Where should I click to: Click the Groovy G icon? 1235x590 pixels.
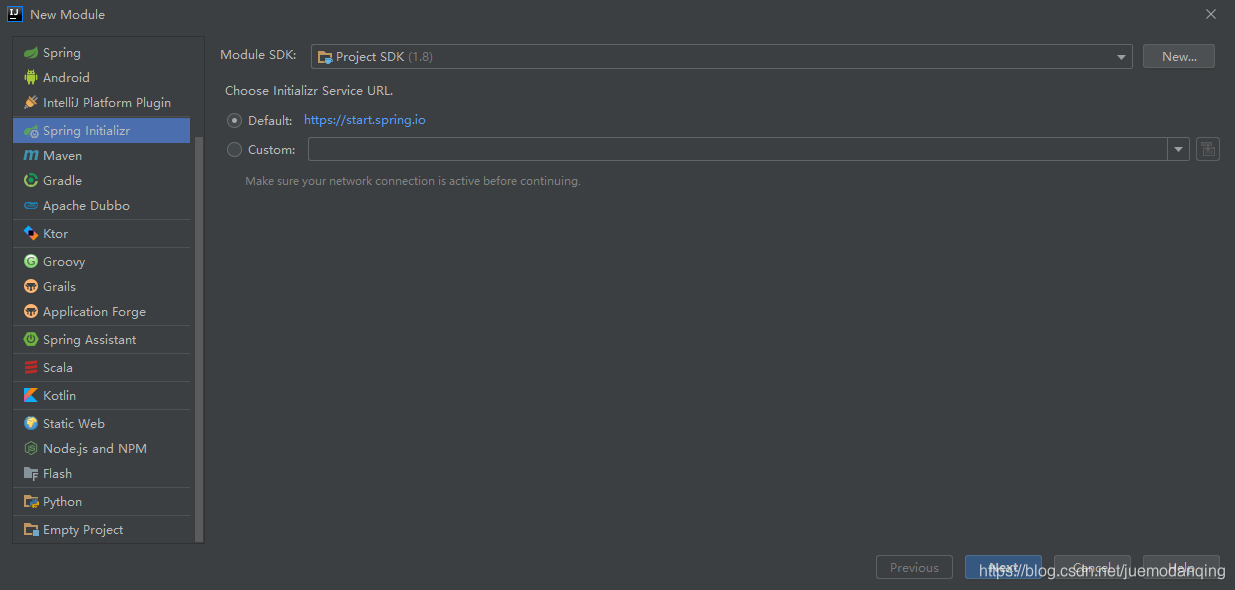31,262
